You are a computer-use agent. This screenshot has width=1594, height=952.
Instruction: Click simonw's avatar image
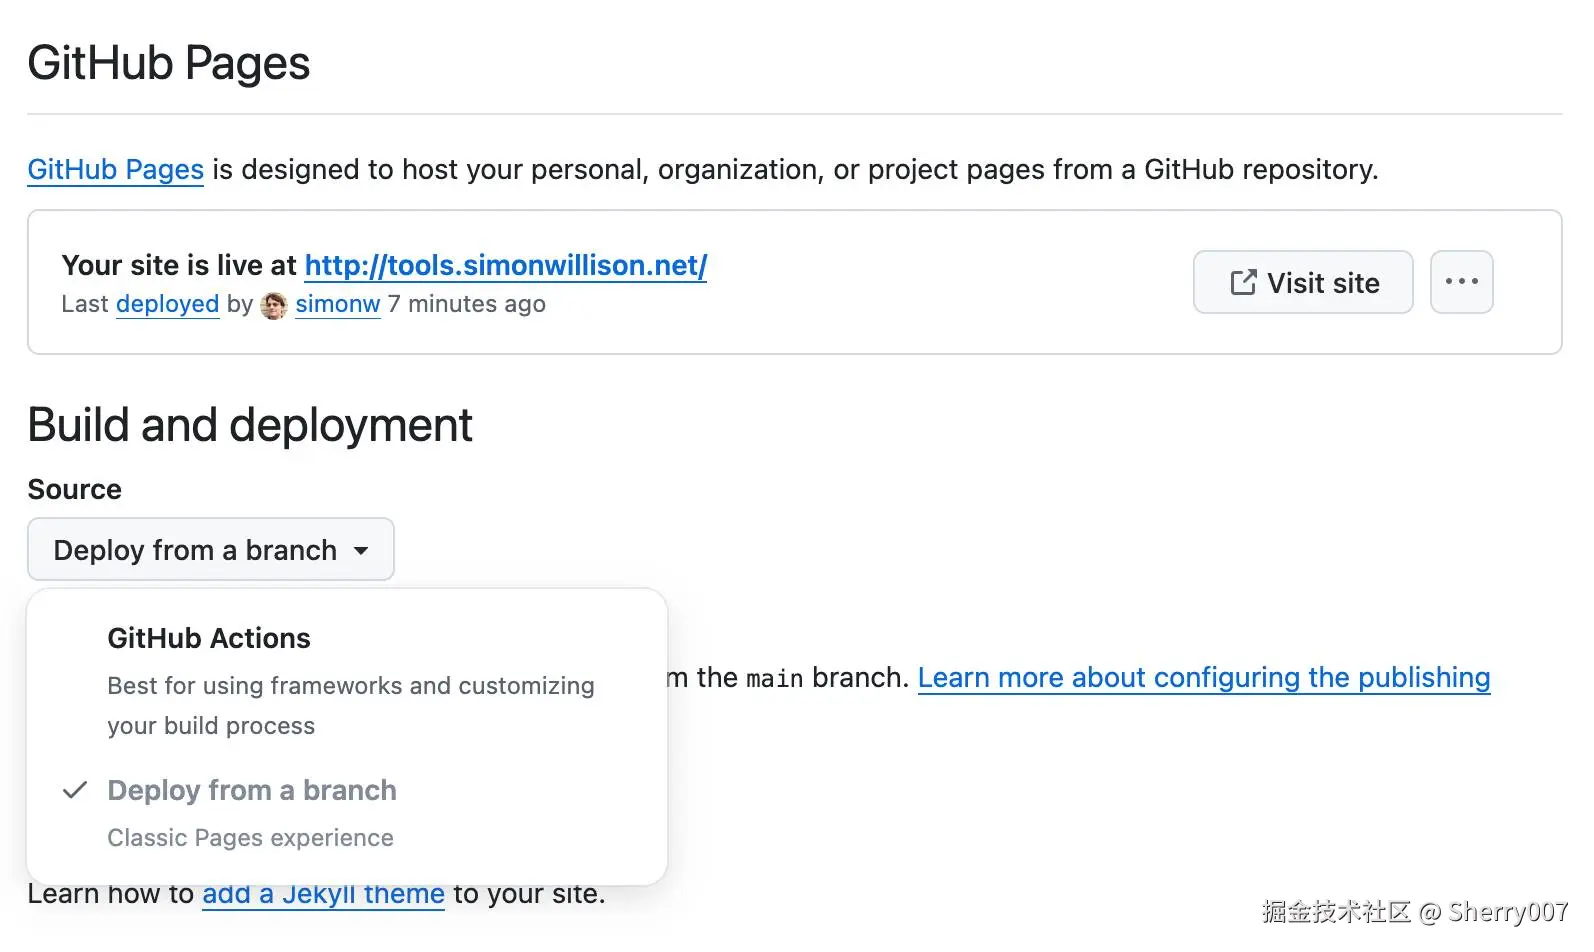[274, 305]
